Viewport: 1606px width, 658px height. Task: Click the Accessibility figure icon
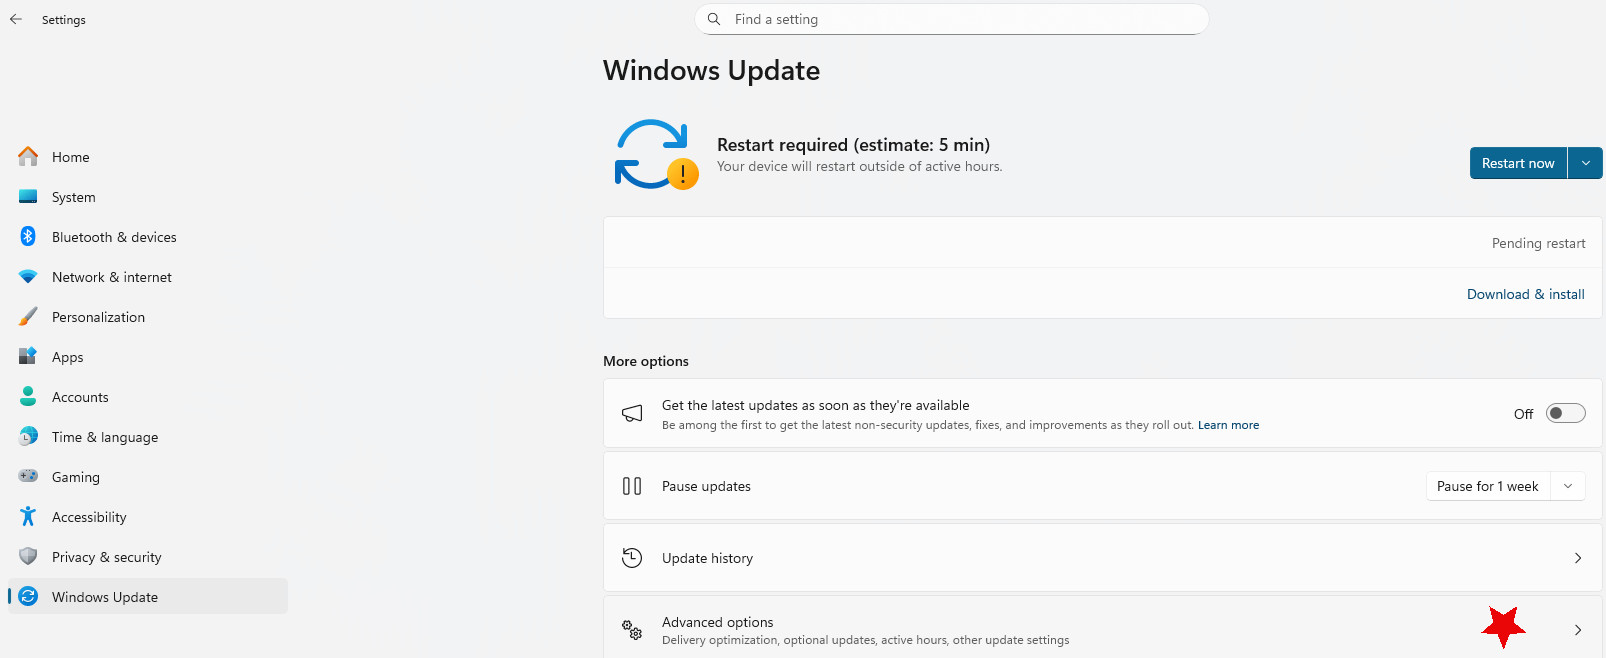(28, 517)
